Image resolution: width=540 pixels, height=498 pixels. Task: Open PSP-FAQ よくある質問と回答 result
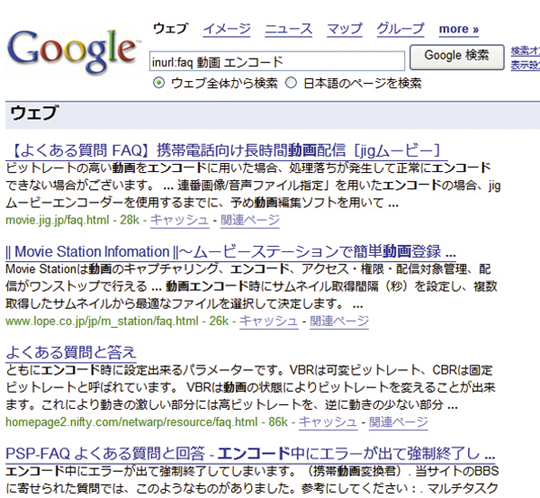pos(250,453)
